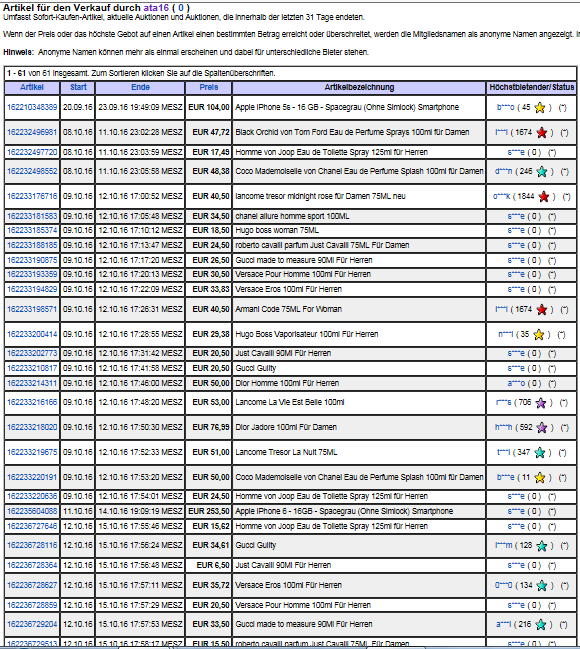The image size is (580, 649).
Task: Open article number 162233198571
Action: tap(32, 309)
